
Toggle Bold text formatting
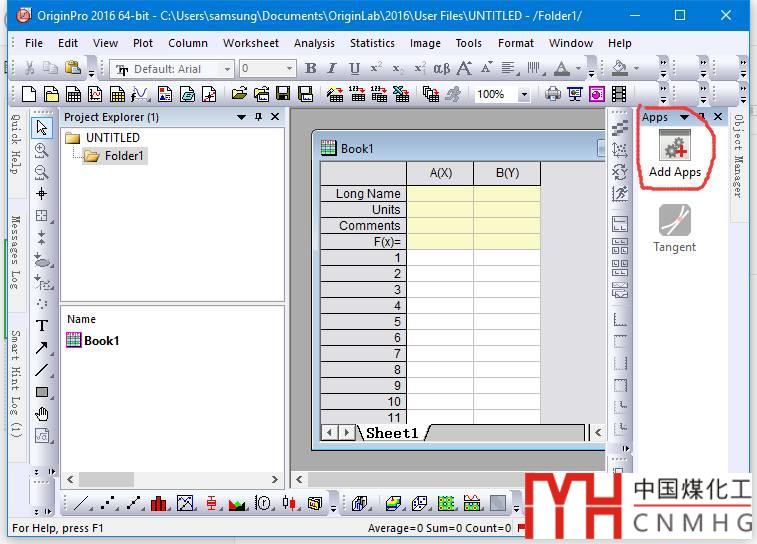[x=310, y=69]
